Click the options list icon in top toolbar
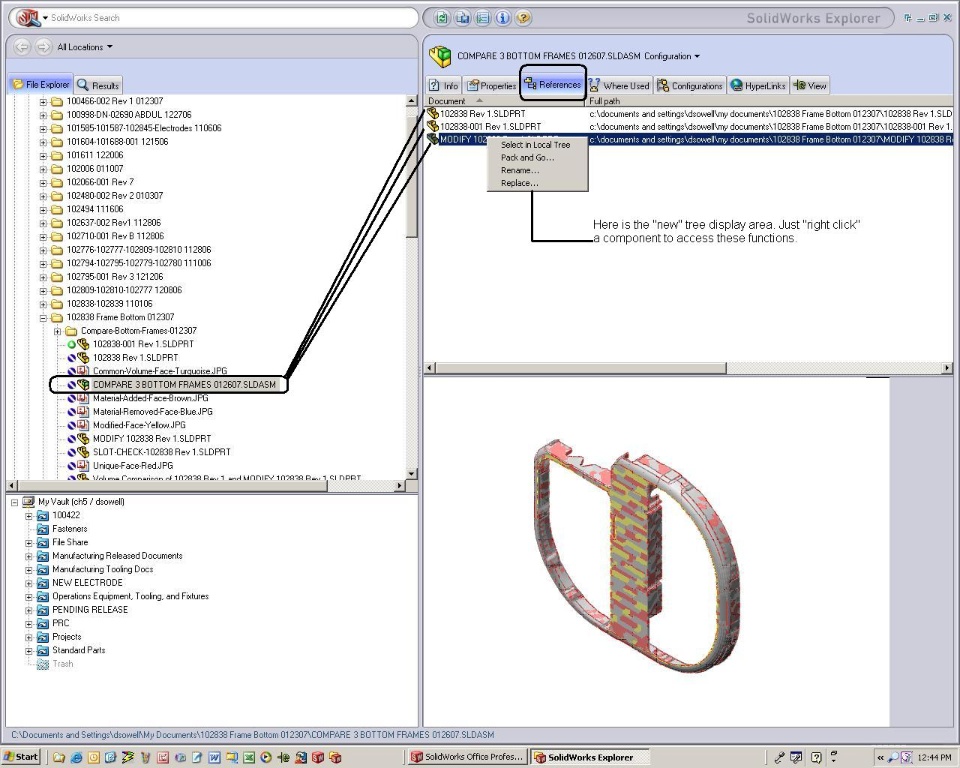Image resolution: width=960 pixels, height=768 pixels. (x=482, y=18)
